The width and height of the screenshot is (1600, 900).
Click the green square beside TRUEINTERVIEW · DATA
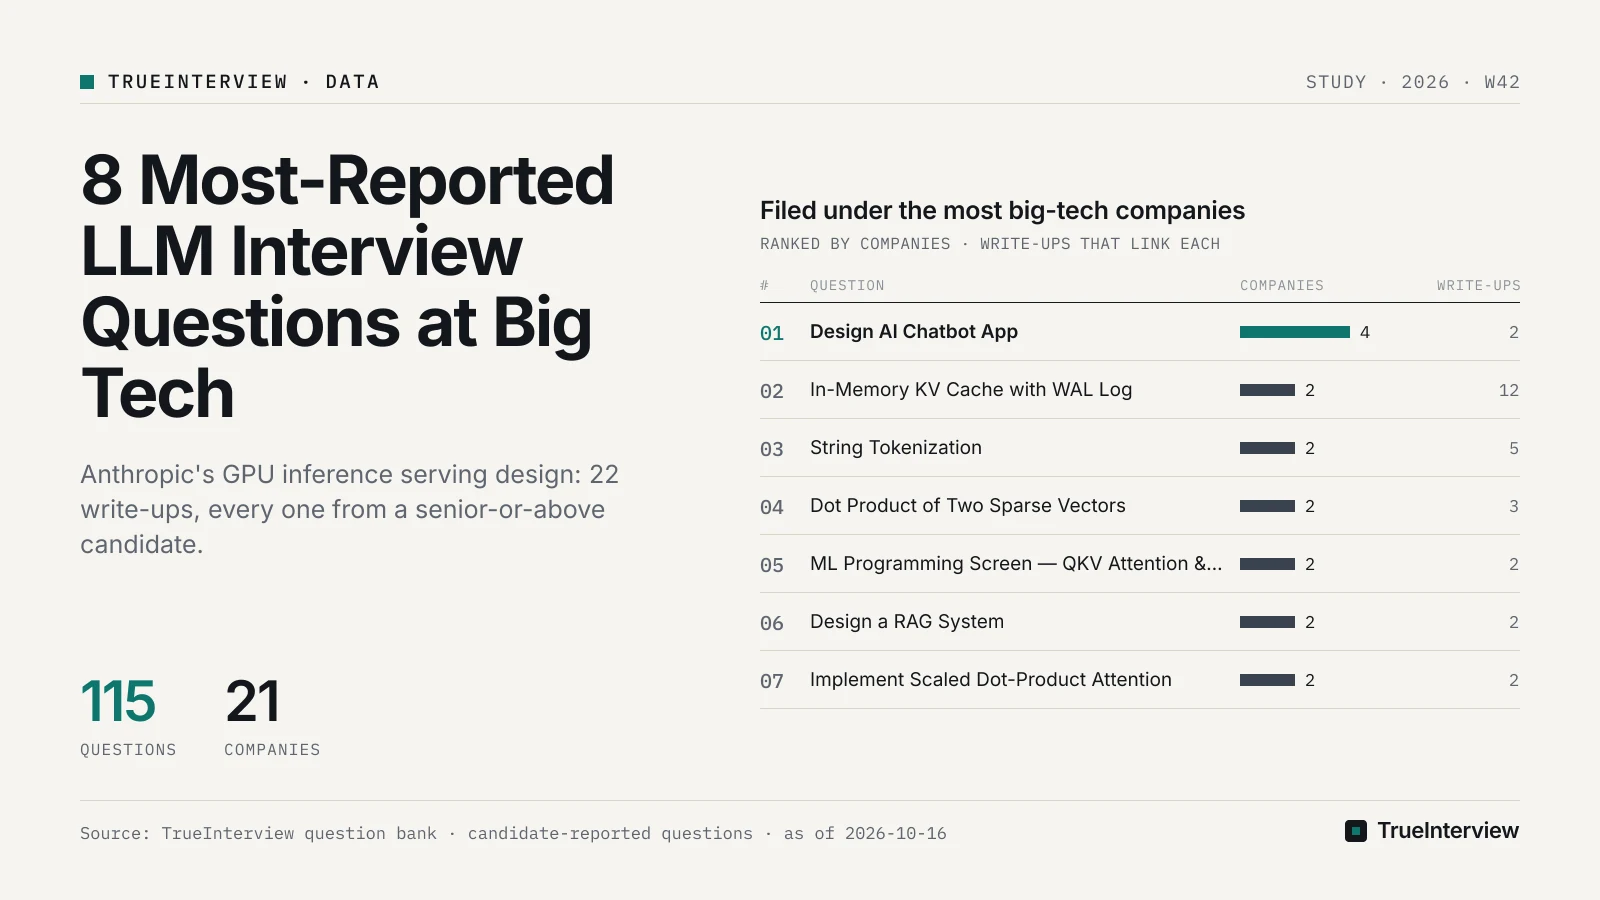[x=87, y=82]
